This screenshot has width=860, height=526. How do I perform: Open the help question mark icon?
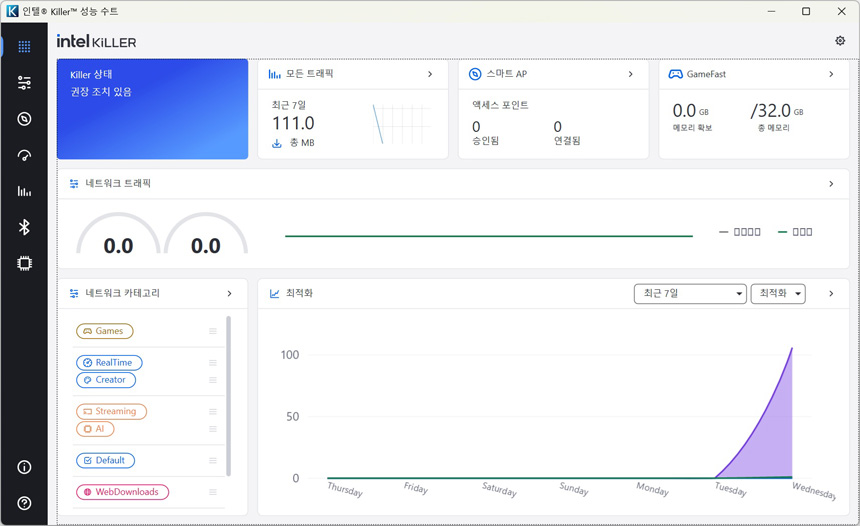[x=24, y=503]
